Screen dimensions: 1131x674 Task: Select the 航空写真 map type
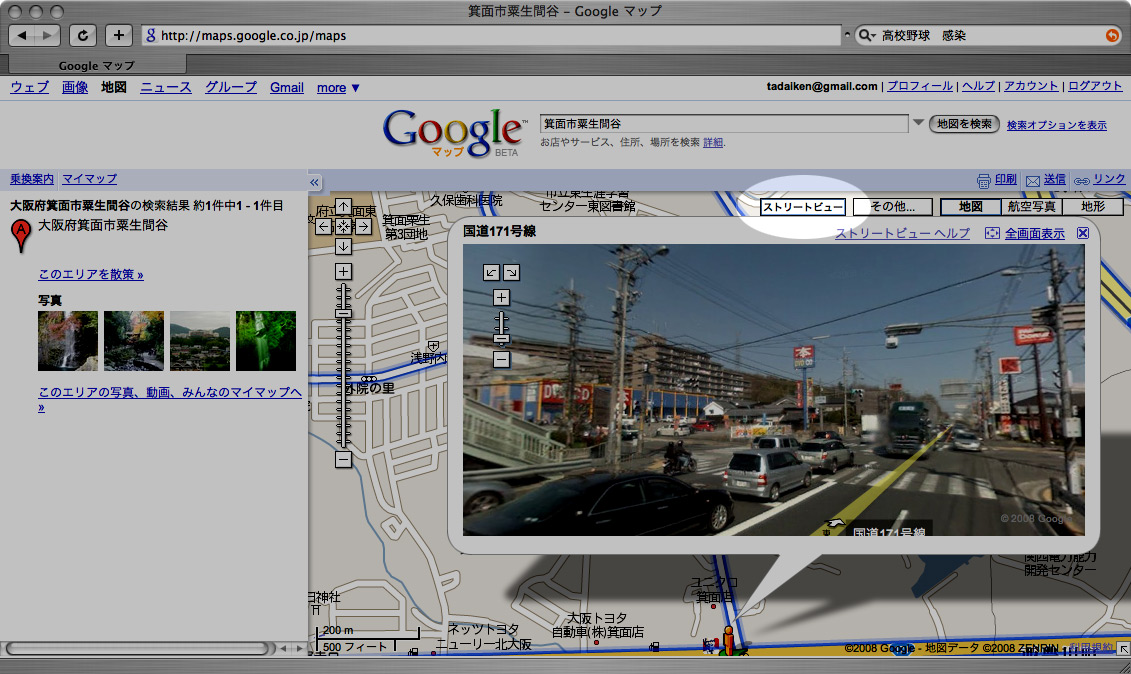tap(1031, 207)
